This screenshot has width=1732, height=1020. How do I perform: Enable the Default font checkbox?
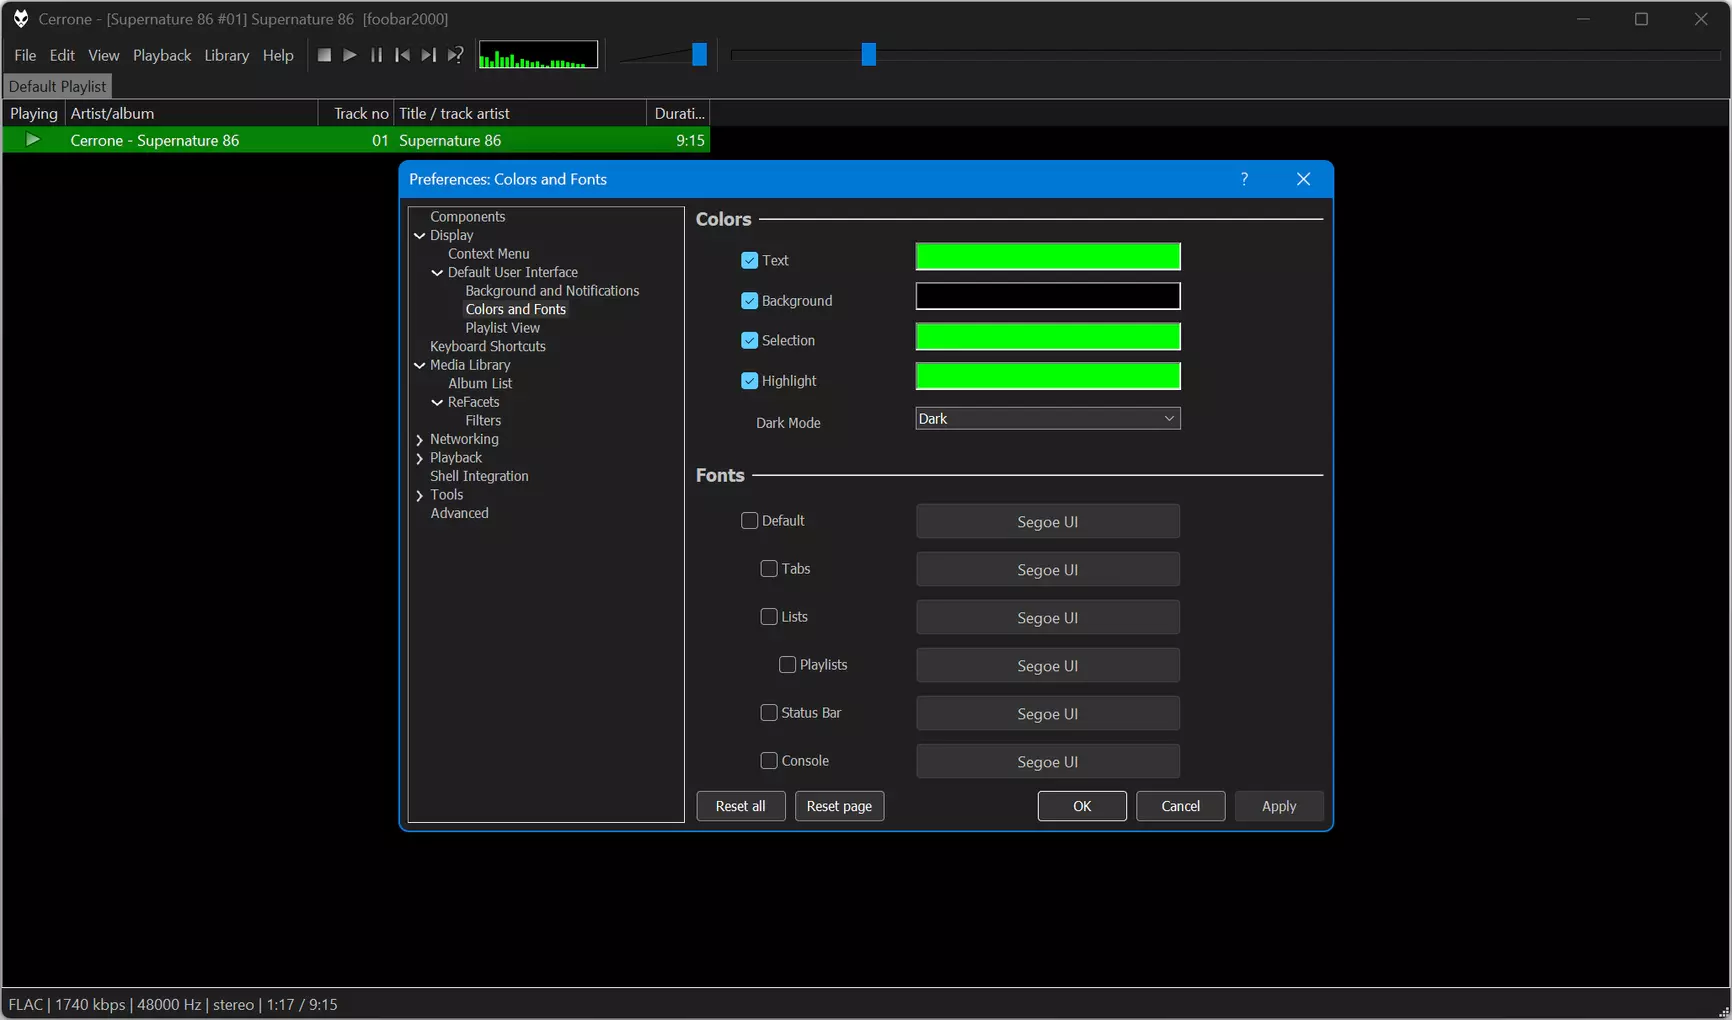pos(749,520)
